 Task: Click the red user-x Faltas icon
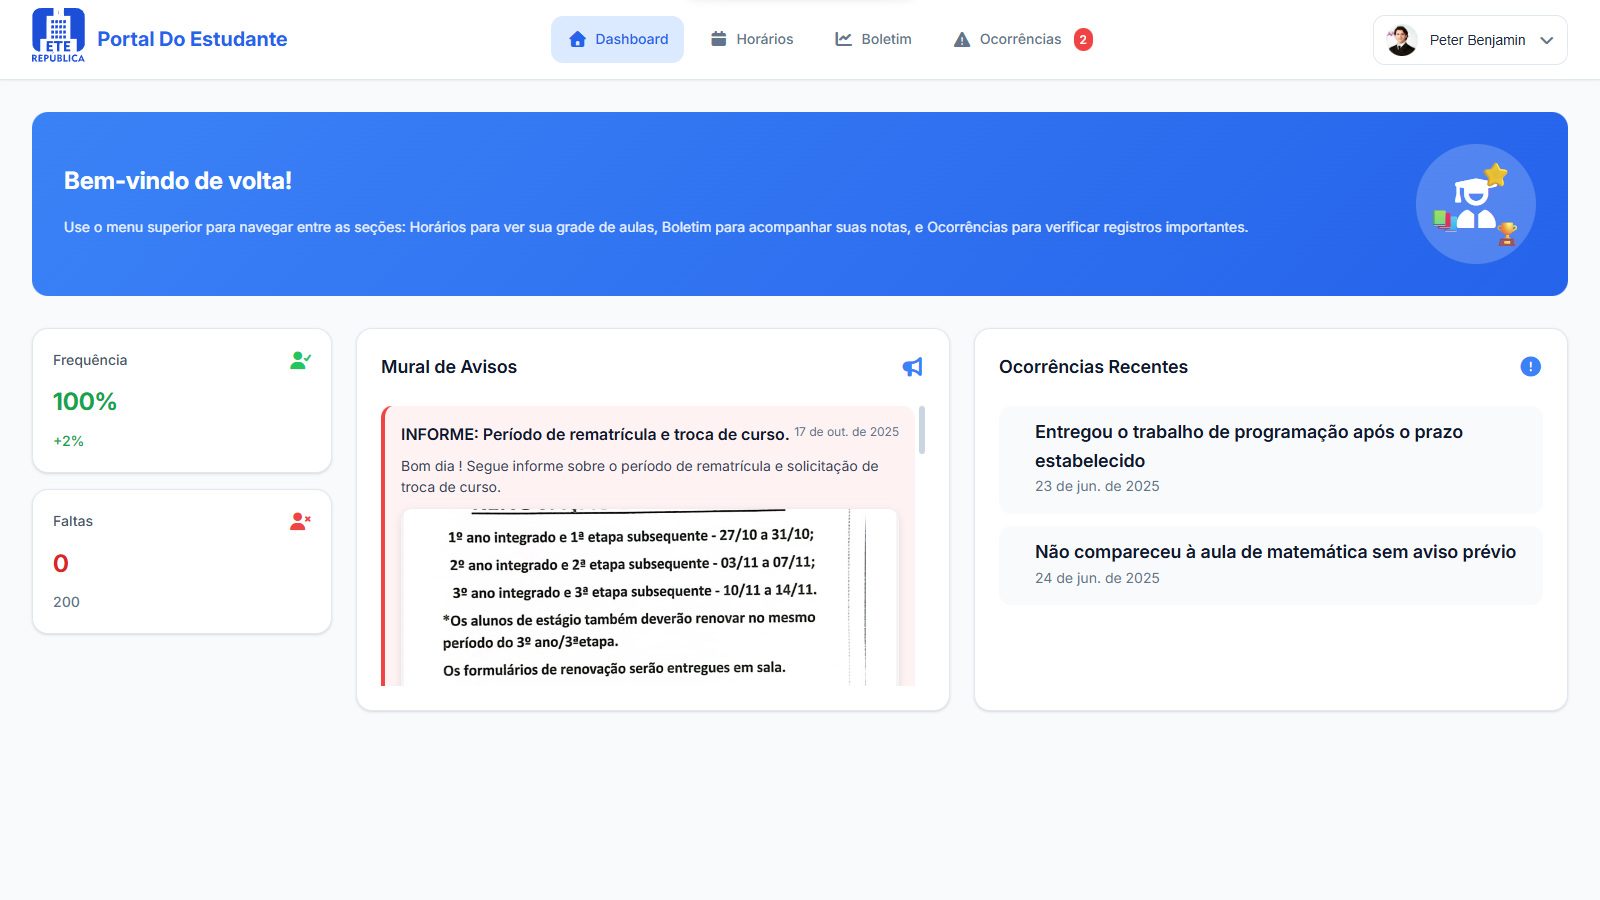(x=300, y=521)
